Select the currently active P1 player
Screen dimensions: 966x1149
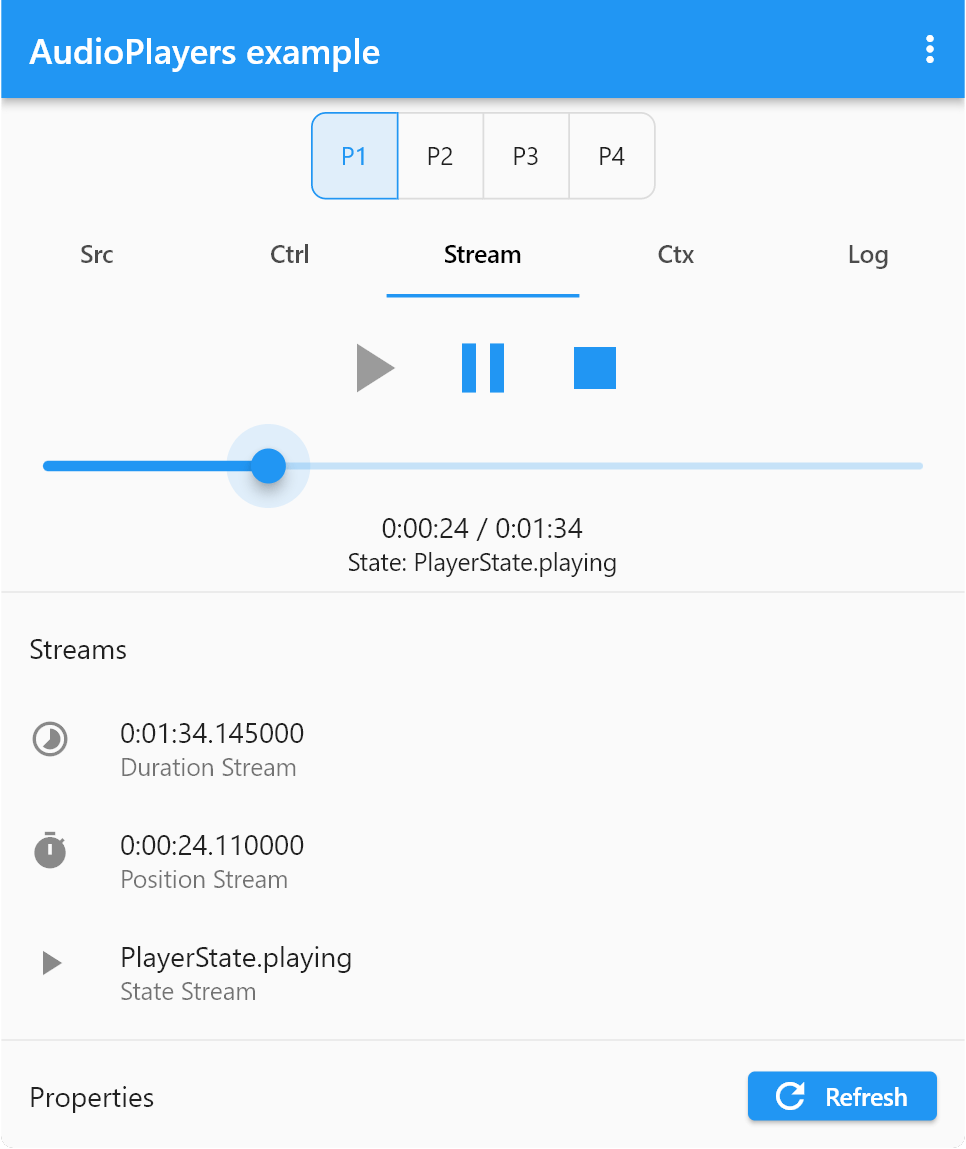click(355, 155)
